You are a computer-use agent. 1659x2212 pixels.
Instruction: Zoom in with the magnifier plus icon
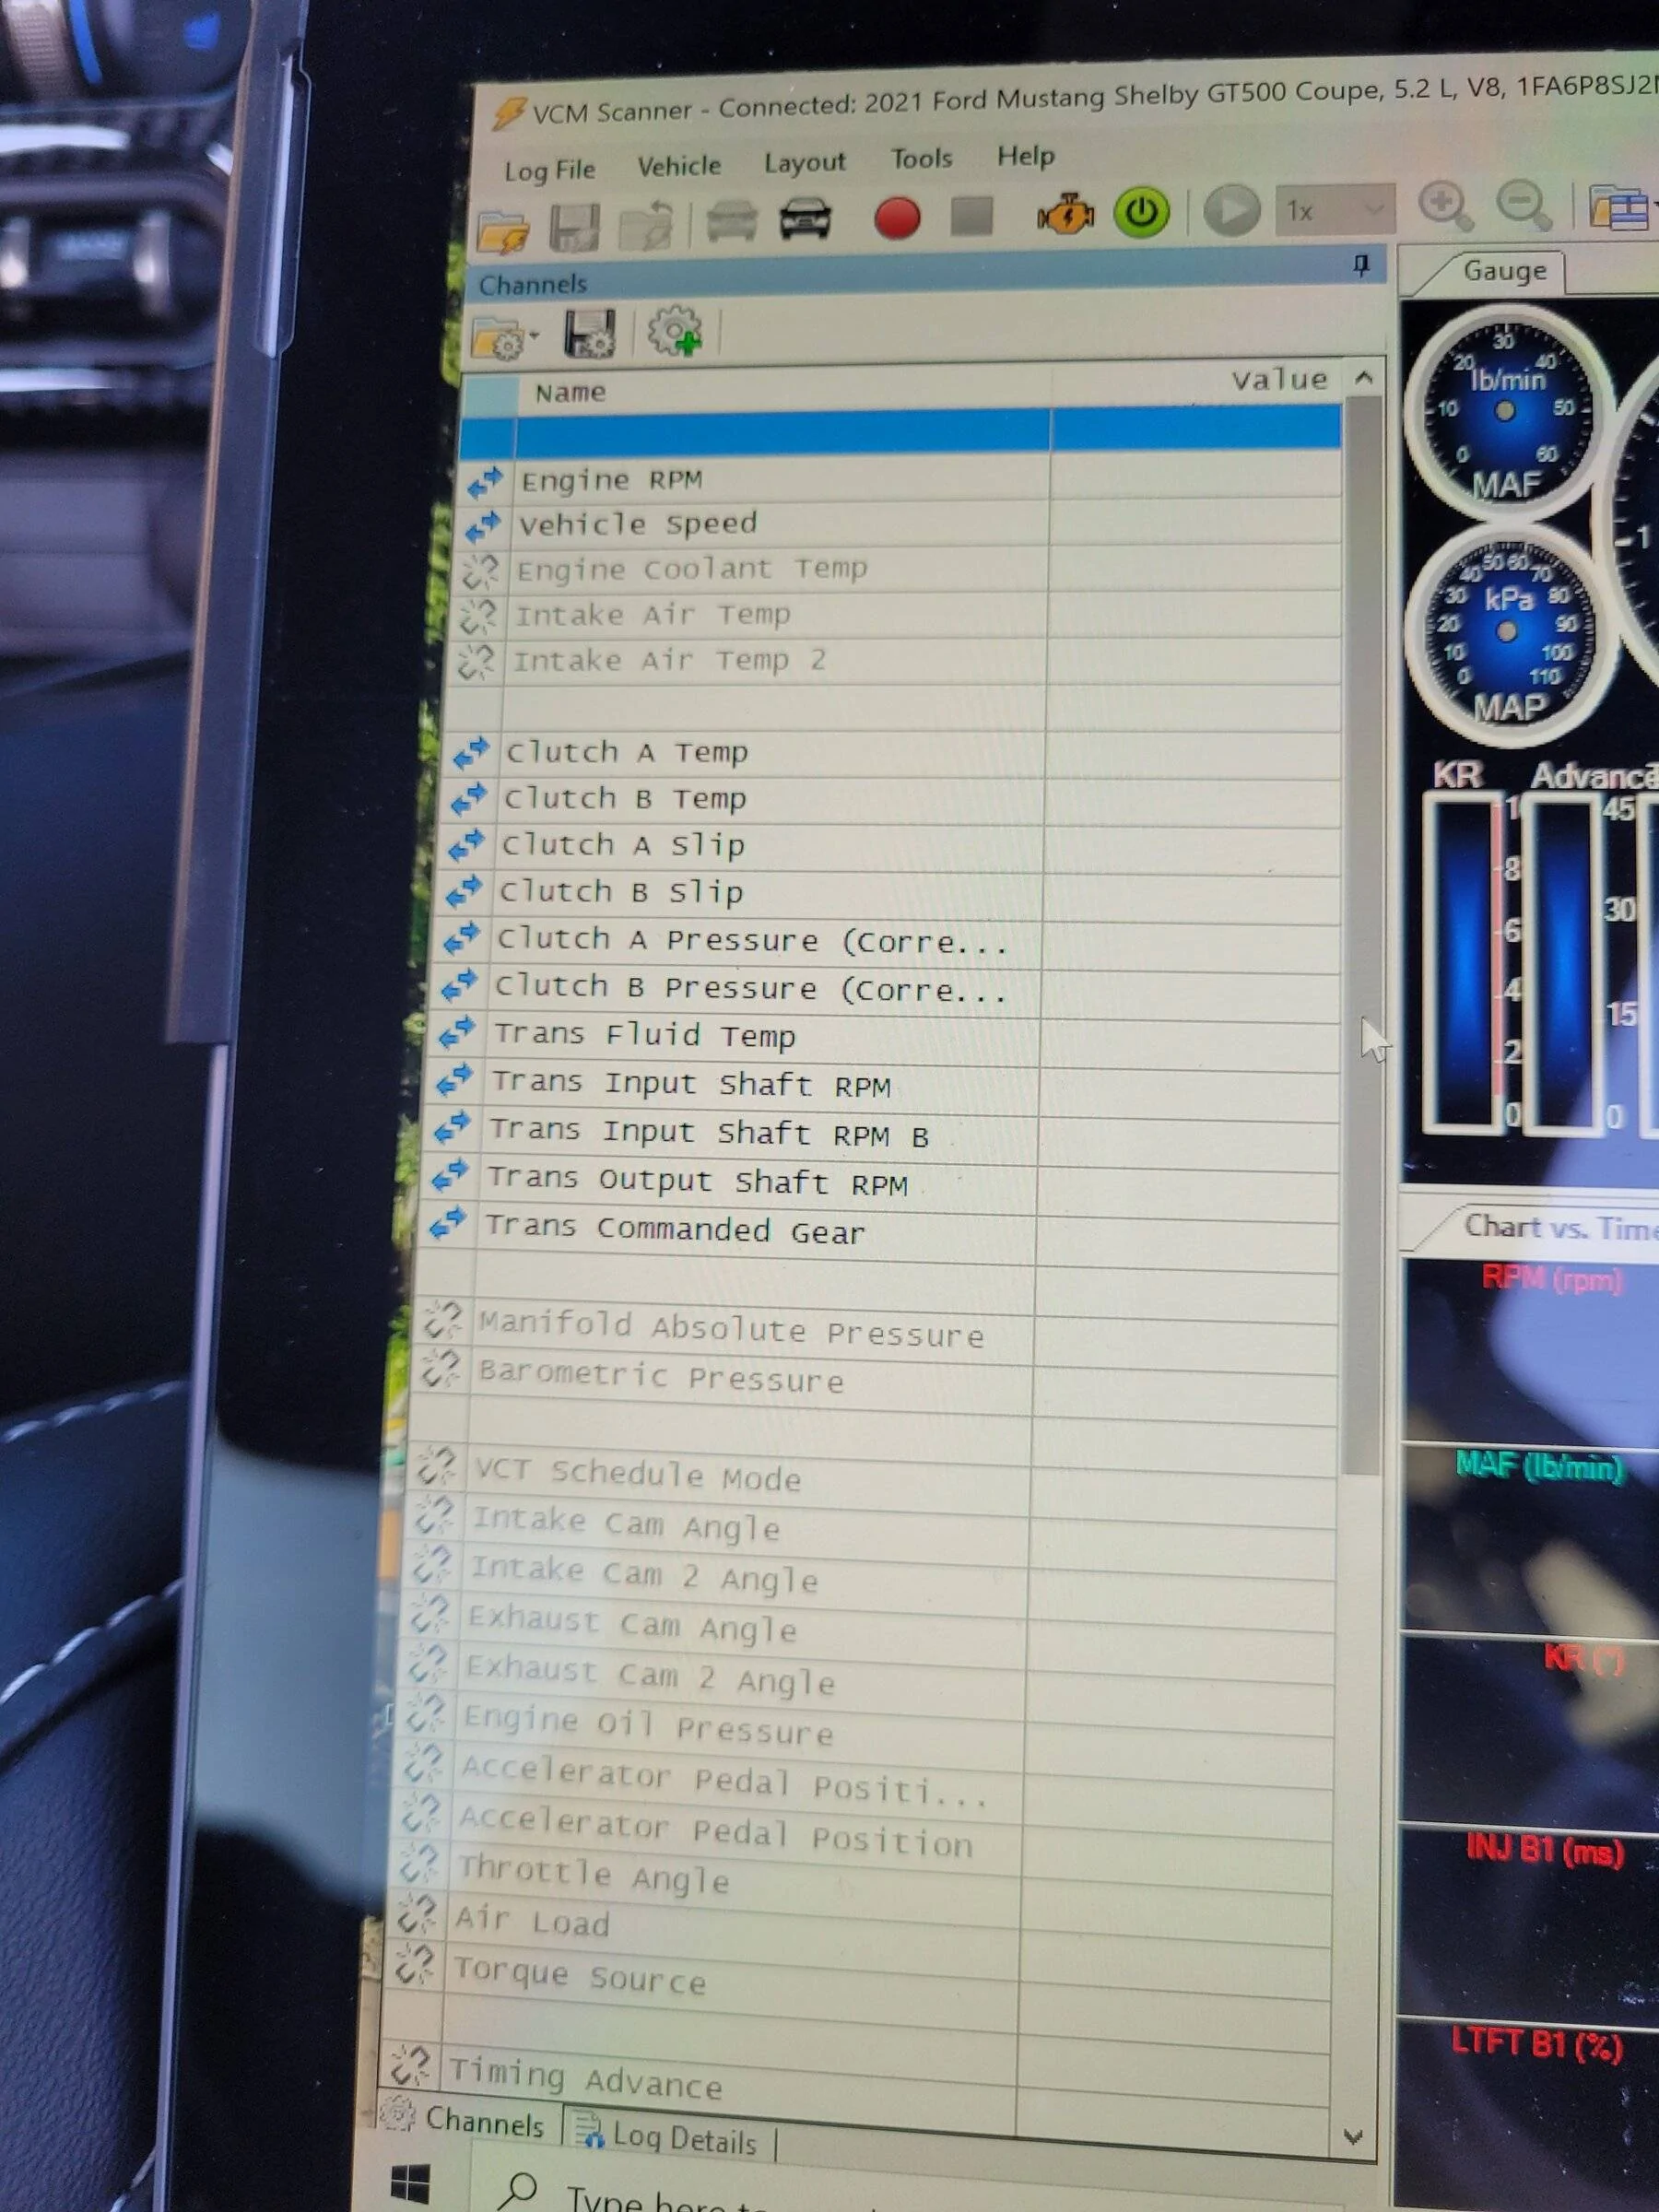click(1445, 206)
